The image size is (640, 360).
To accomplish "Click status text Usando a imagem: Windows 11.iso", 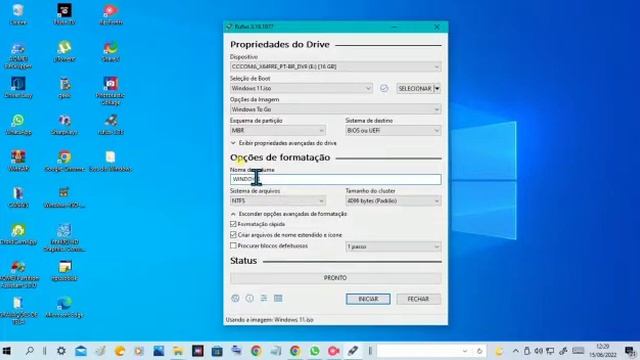I will pyautogui.click(x=269, y=320).
